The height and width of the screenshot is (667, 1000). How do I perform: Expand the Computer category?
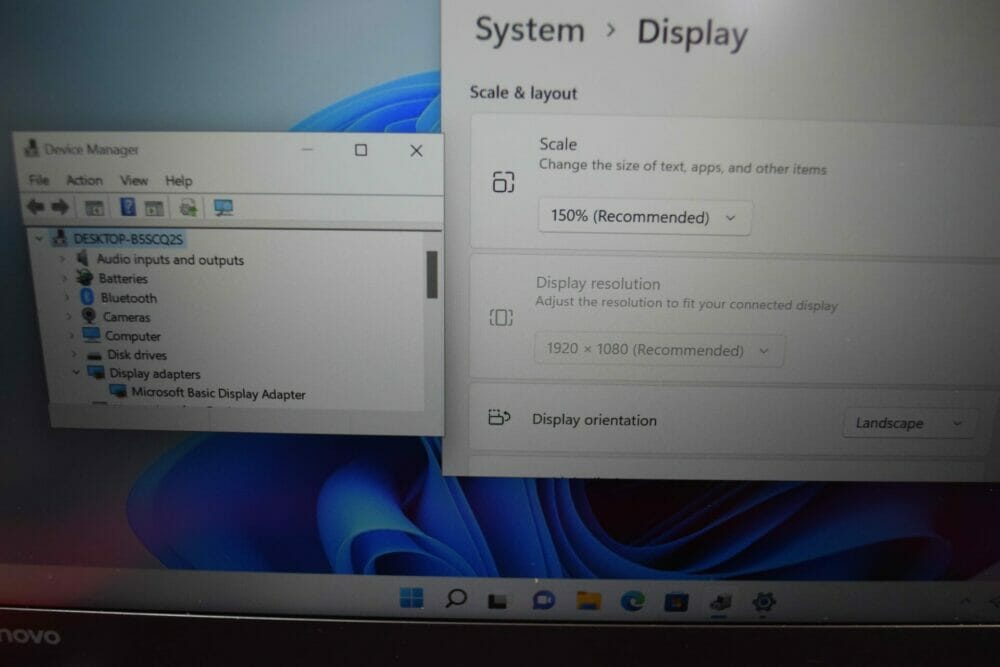pos(71,335)
